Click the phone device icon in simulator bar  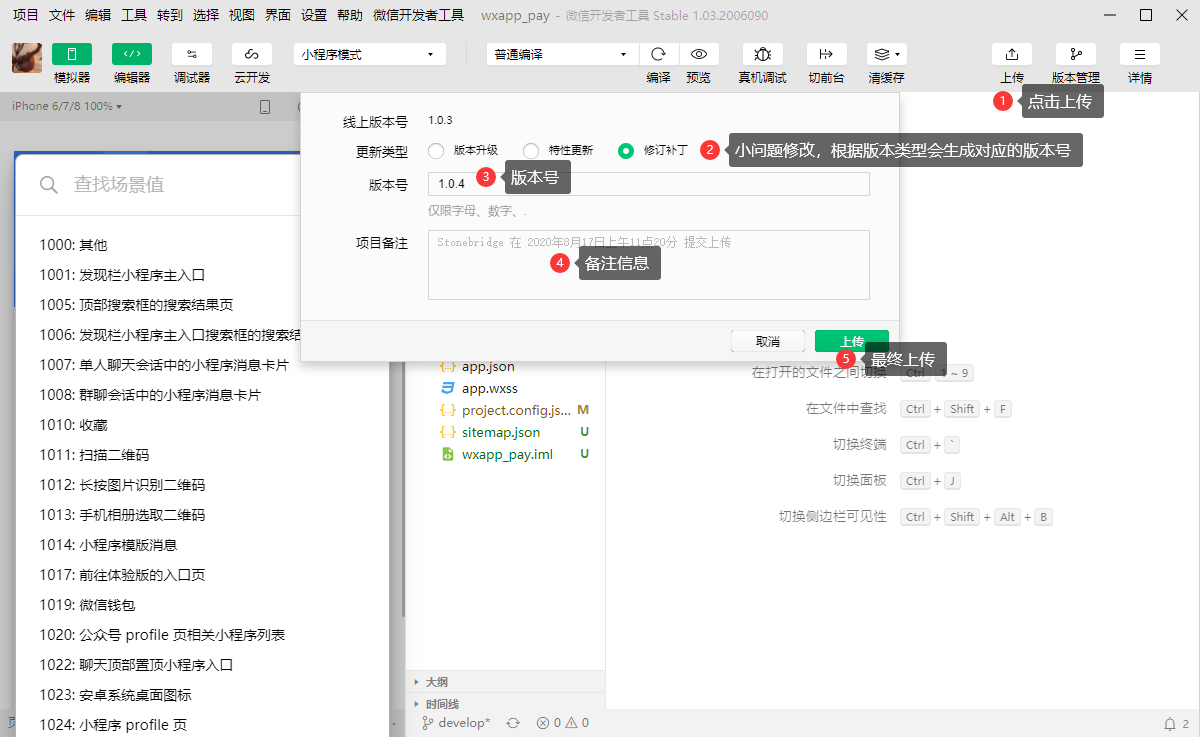(265, 107)
